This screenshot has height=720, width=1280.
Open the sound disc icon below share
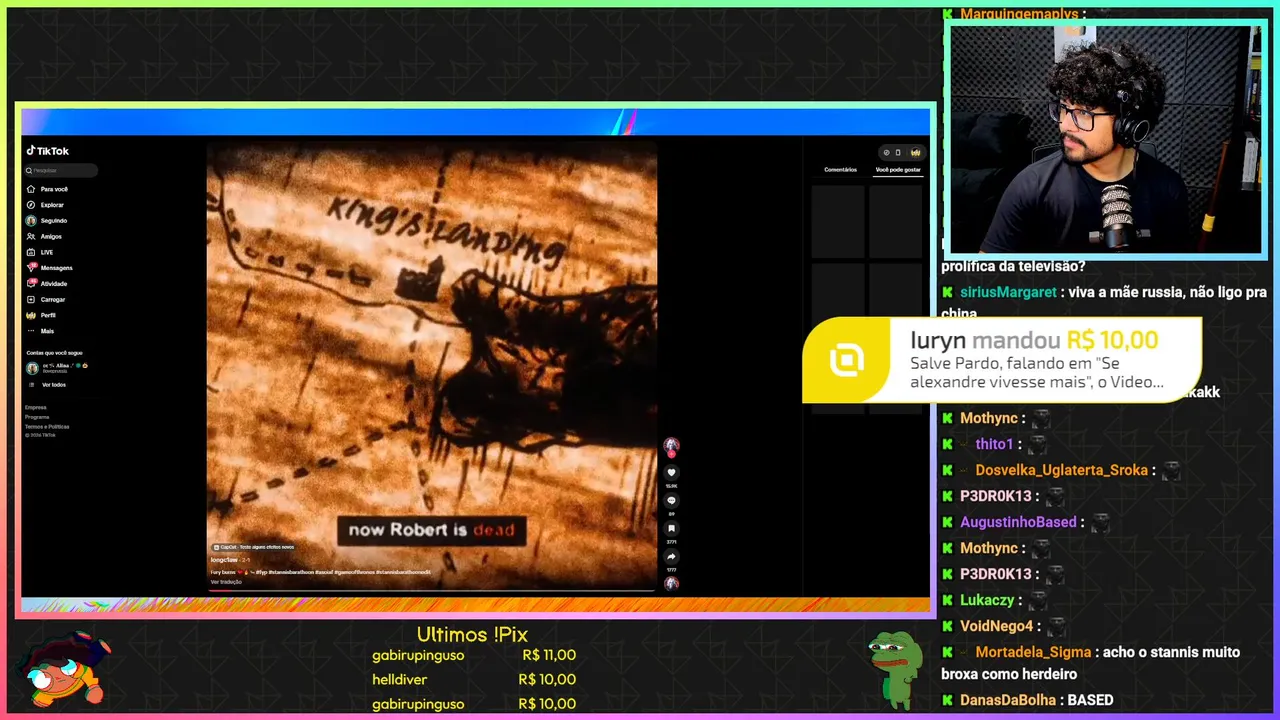672,583
